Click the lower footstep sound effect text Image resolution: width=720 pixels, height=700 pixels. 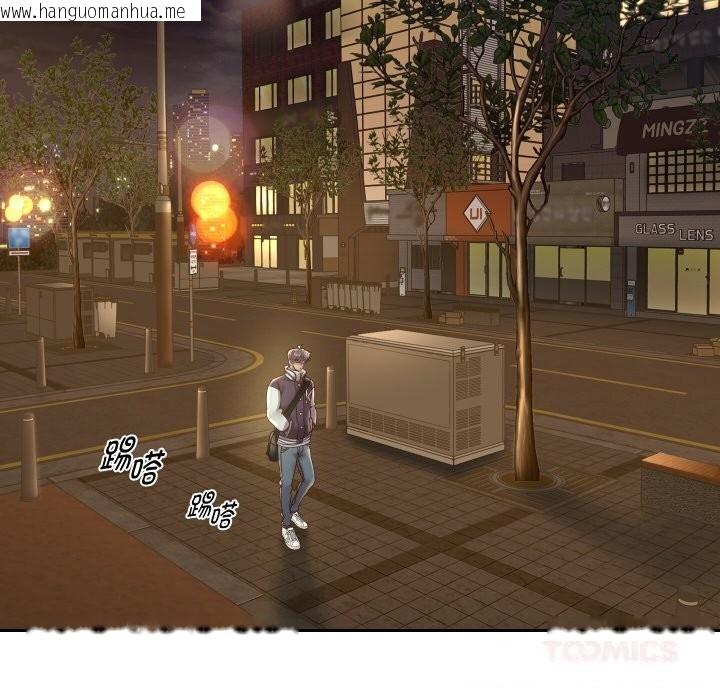tap(212, 510)
